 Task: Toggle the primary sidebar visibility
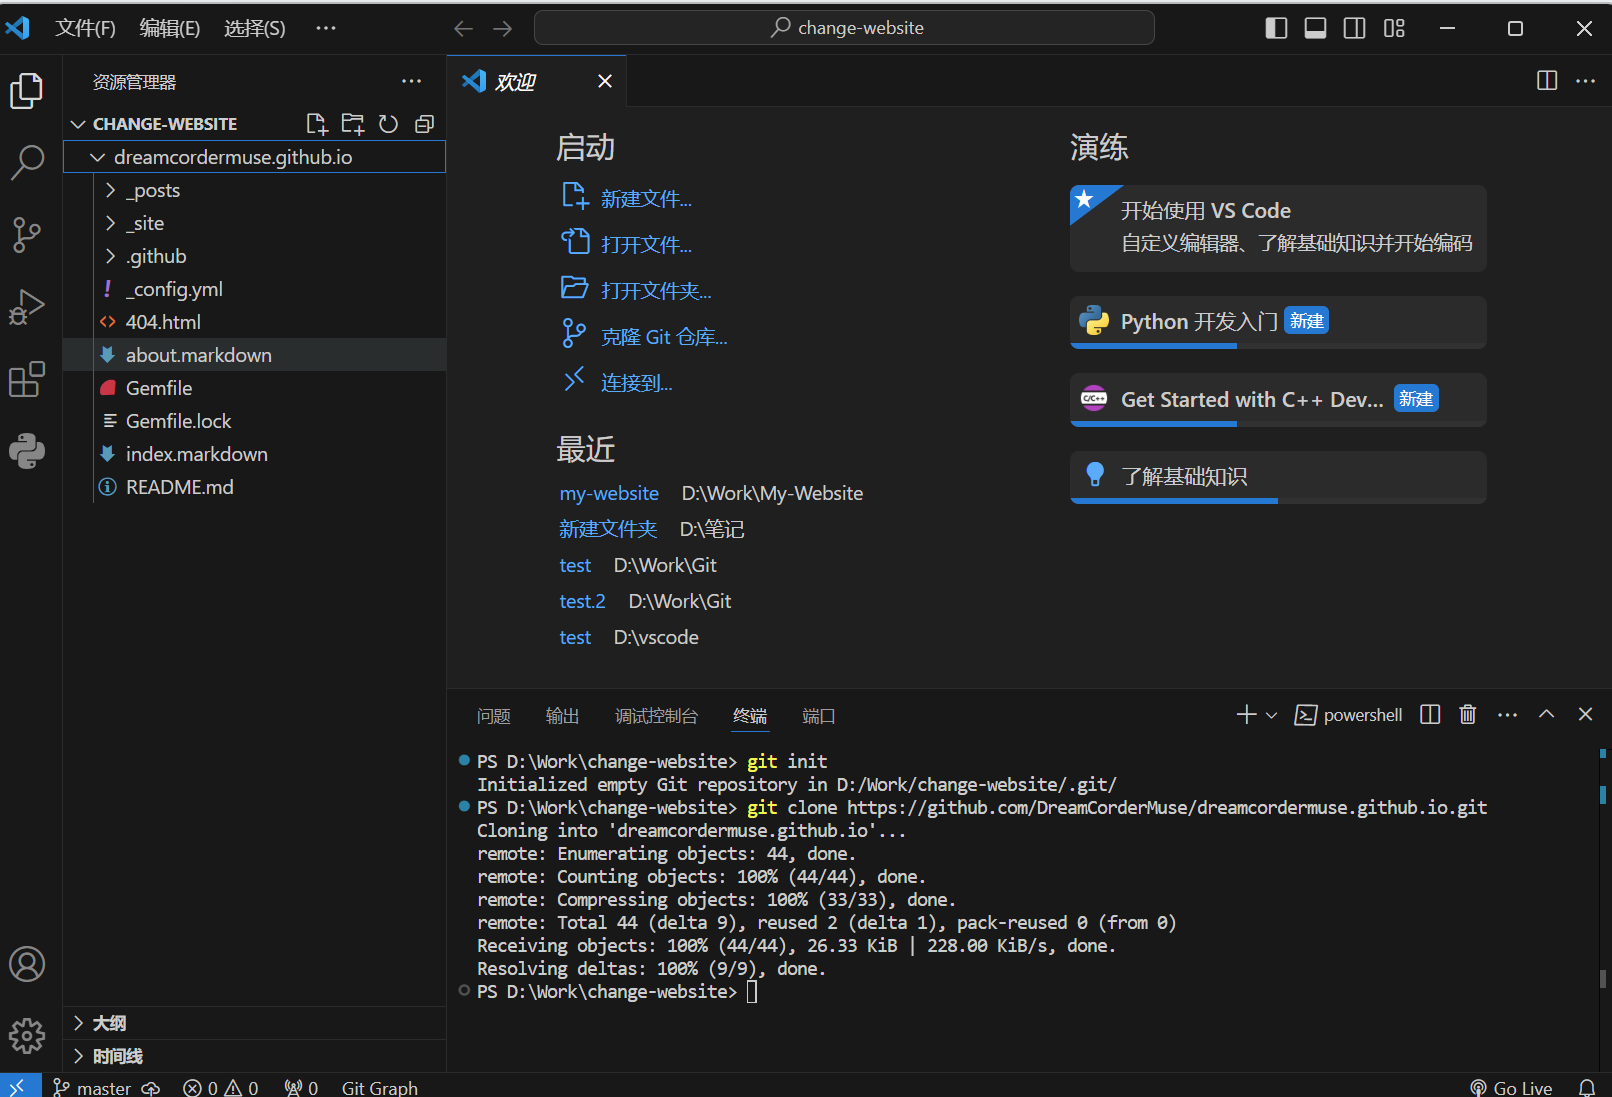coord(1276,28)
